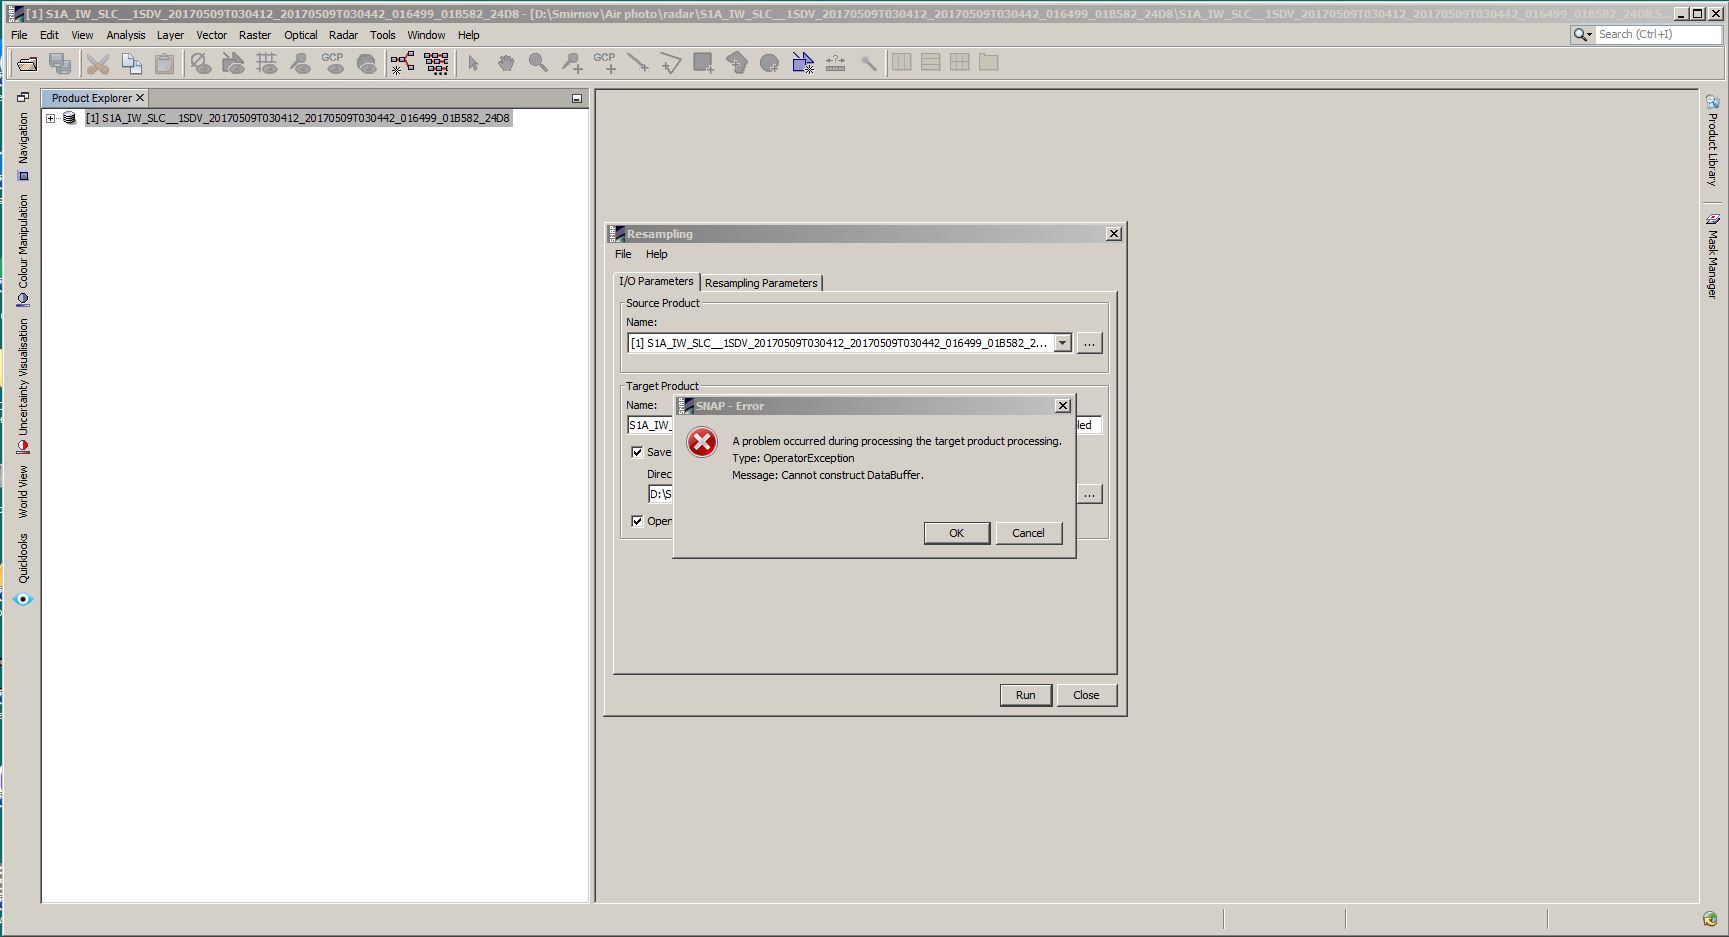Image resolution: width=1729 pixels, height=937 pixels.
Task: Minimize the Product Explorer panel
Action: [x=577, y=98]
